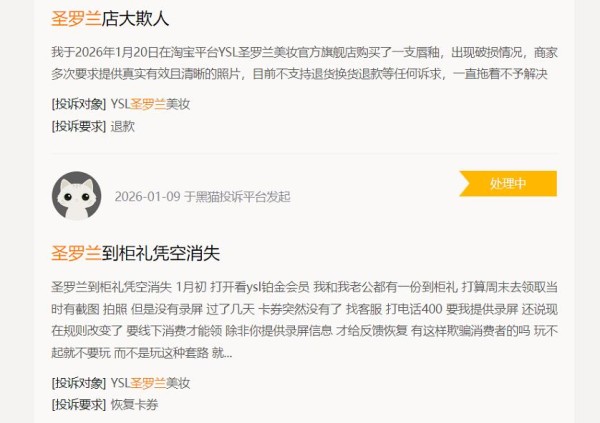Click the first complaint's [投诉对象] label

click(79, 104)
